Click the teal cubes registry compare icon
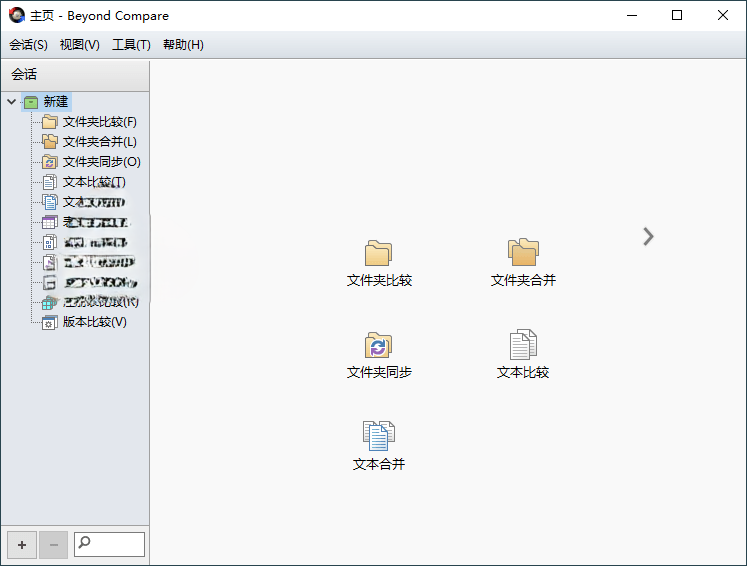Screen dimensions: 747x566 pyautogui.click(x=50, y=302)
